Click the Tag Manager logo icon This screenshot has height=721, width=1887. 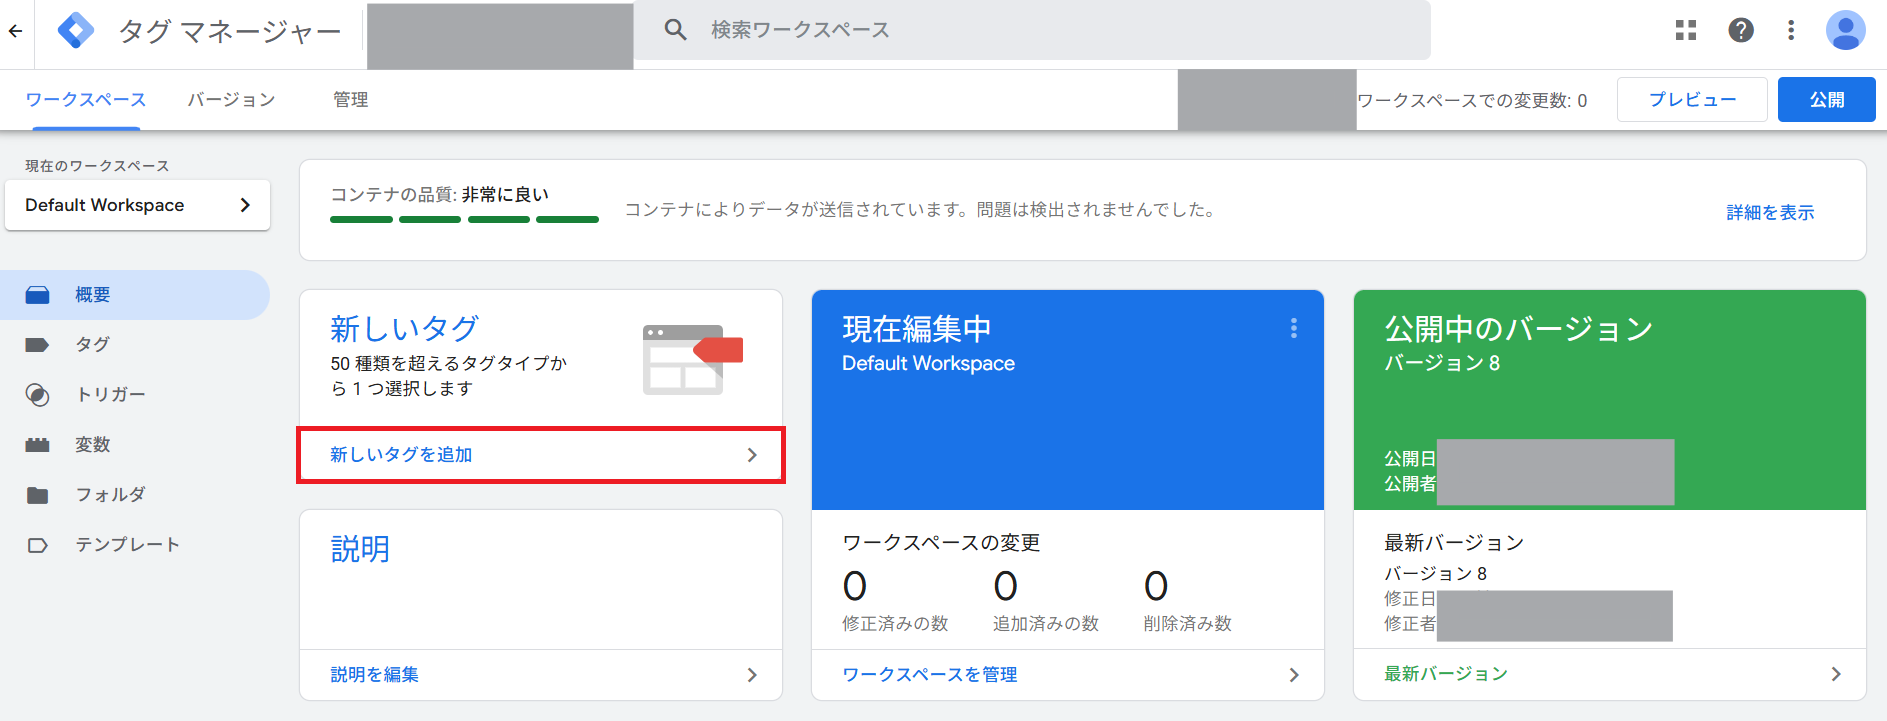pyautogui.click(x=76, y=31)
